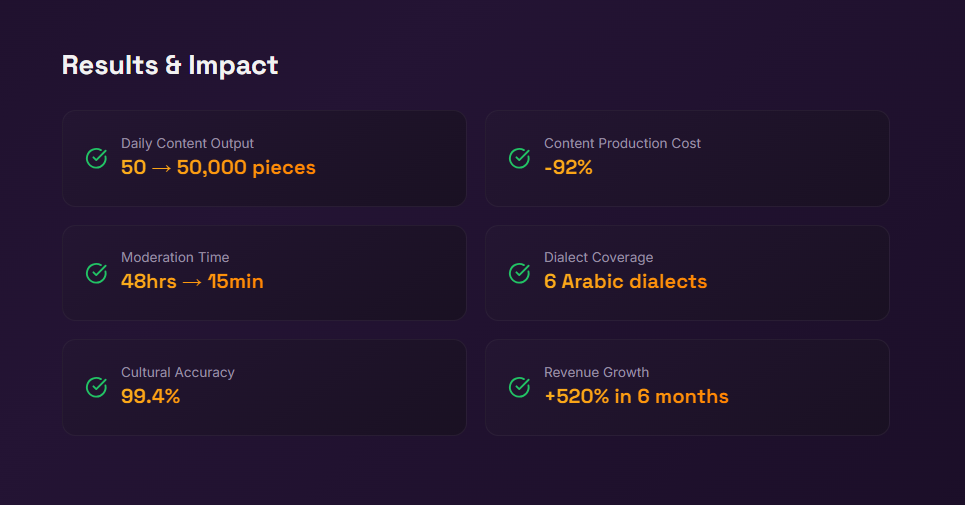Click the Results & Impact heading
The image size is (965, 505).
tap(170, 65)
